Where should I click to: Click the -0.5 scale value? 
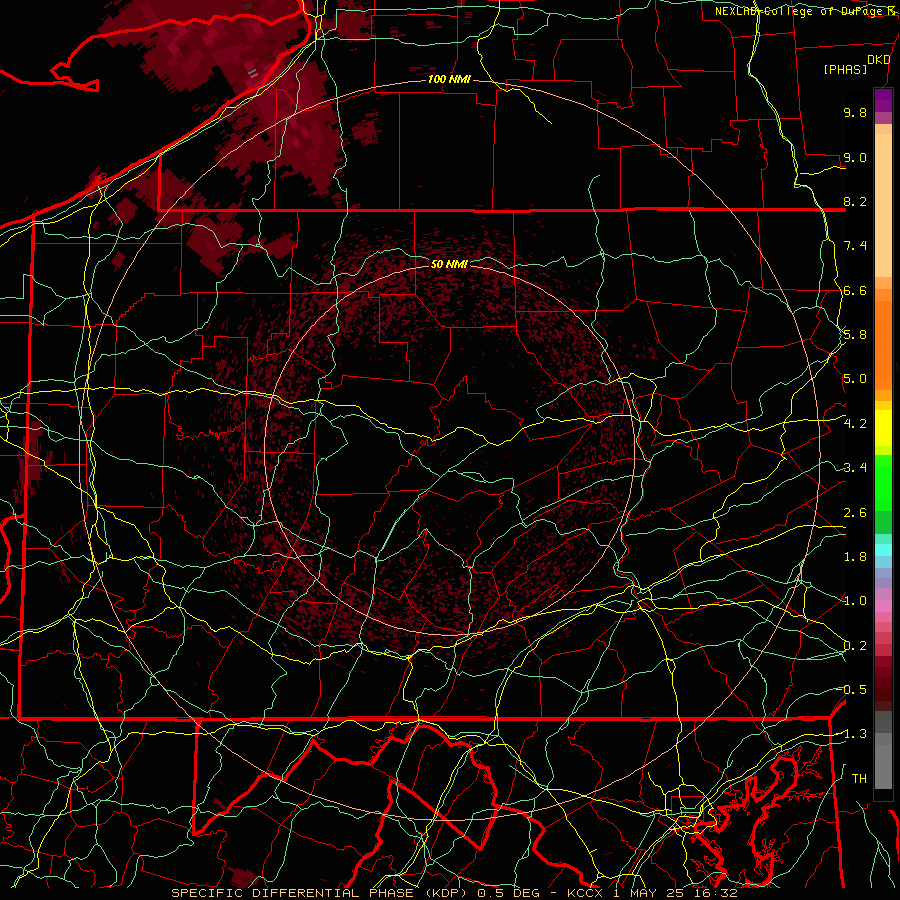tap(852, 690)
